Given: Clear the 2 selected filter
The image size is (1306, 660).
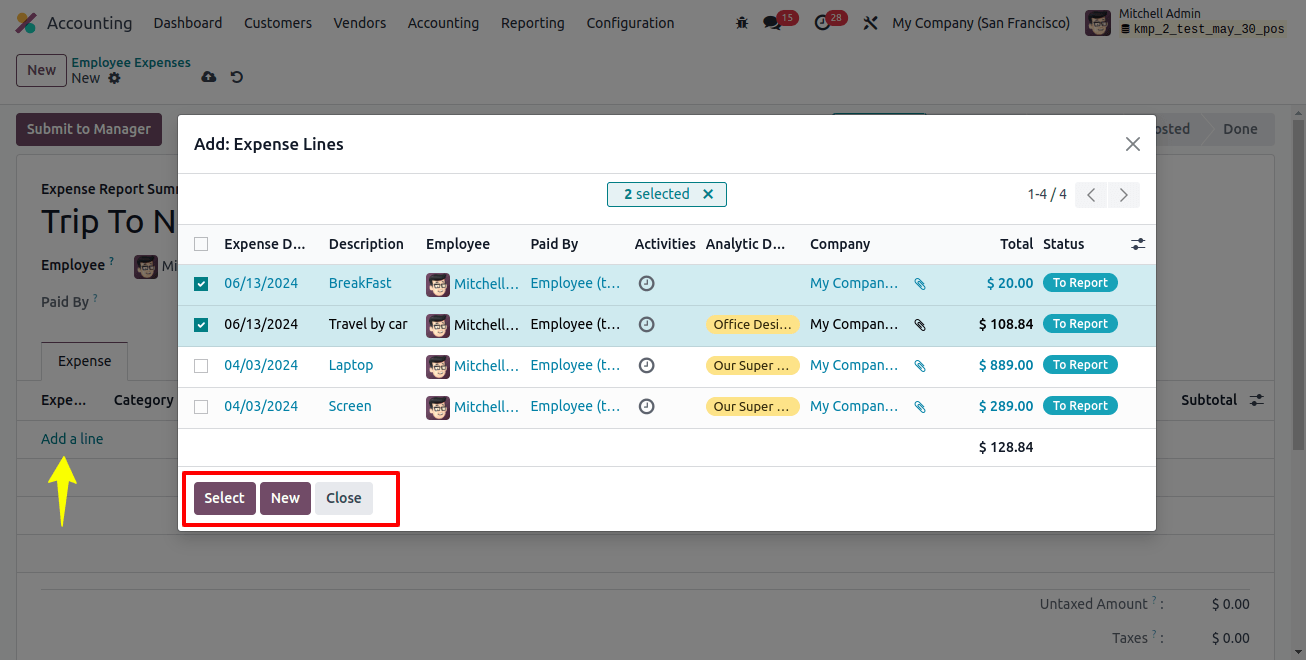Looking at the screenshot, I should pyautogui.click(x=708, y=194).
